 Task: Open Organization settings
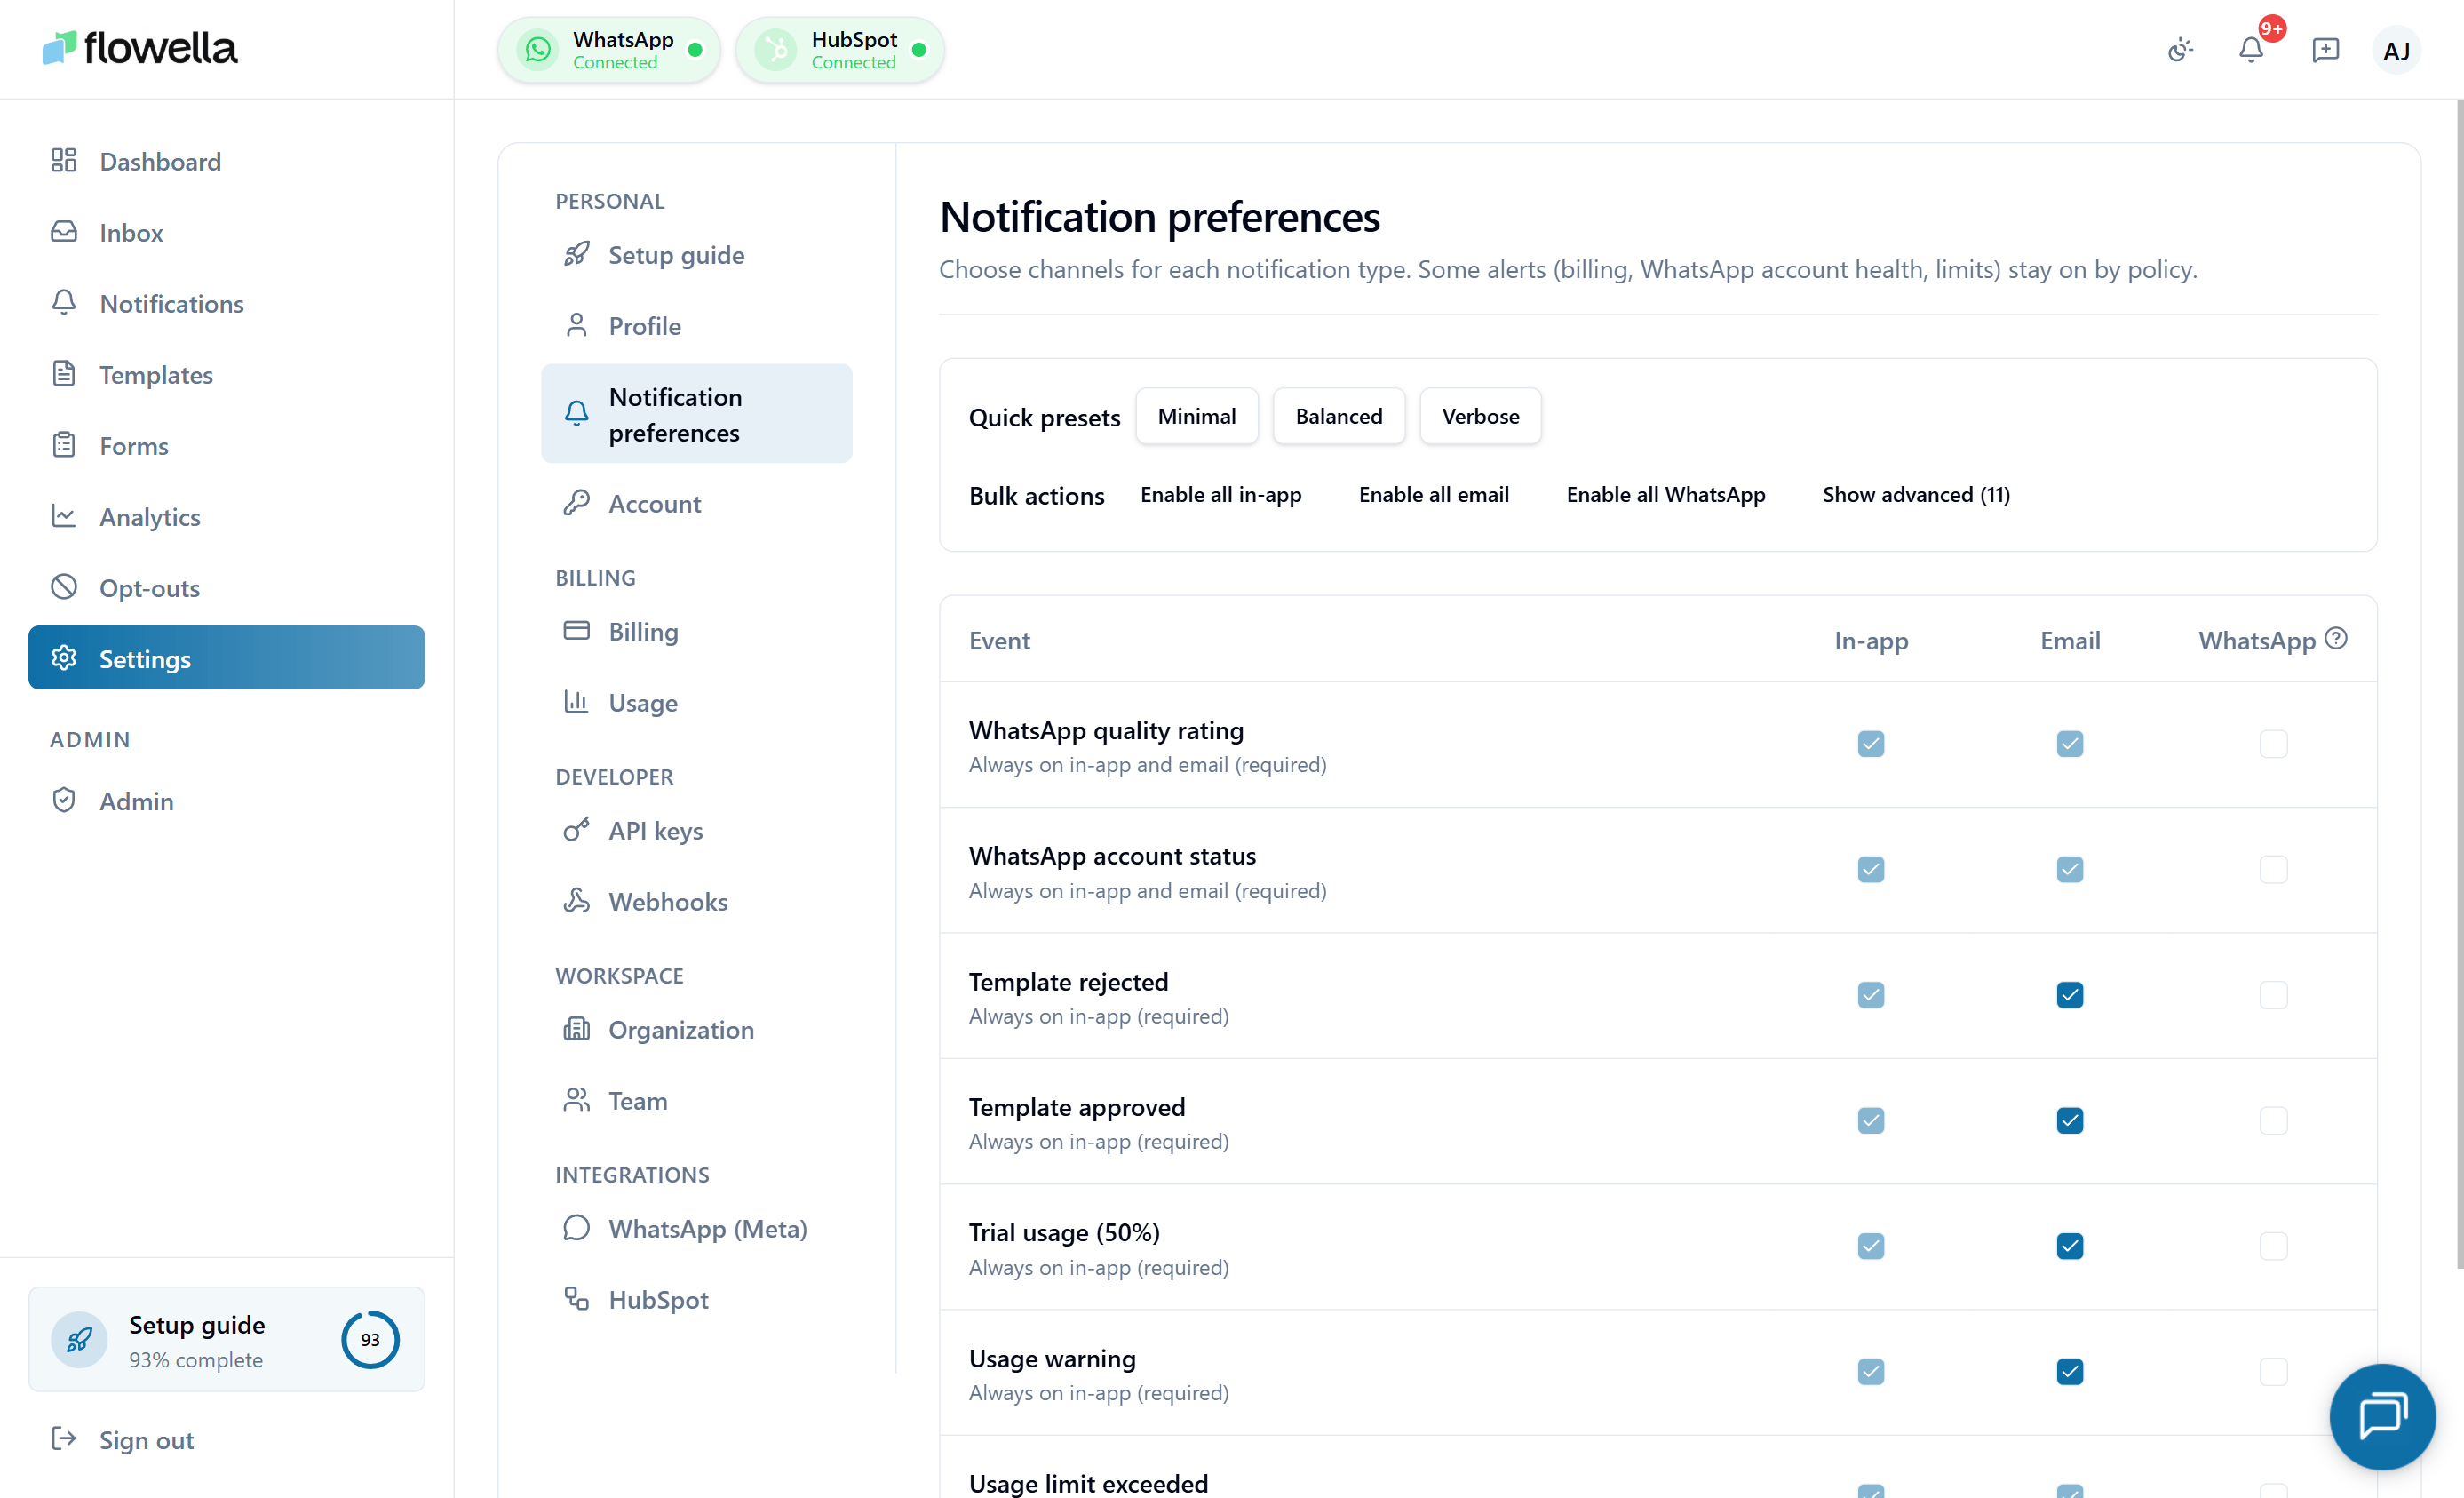[696, 1029]
